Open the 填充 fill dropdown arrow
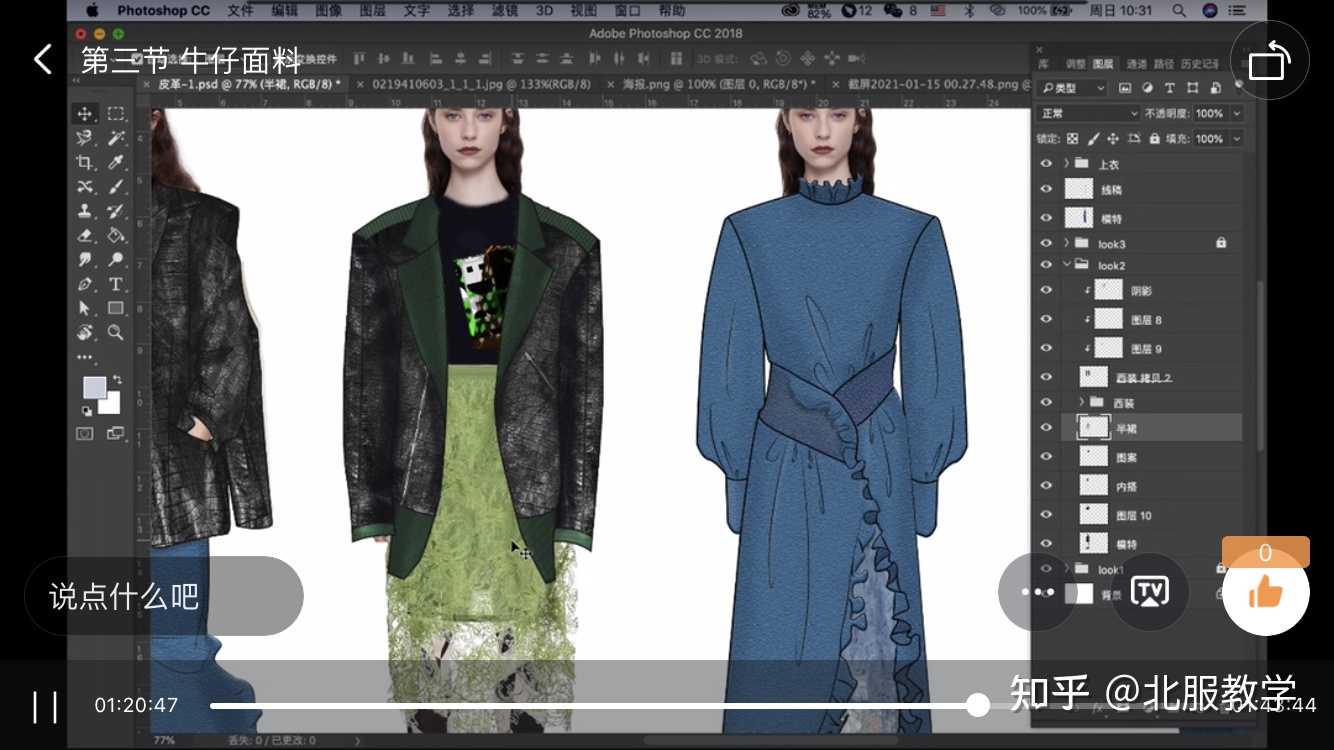This screenshot has width=1334, height=750. [1236, 139]
